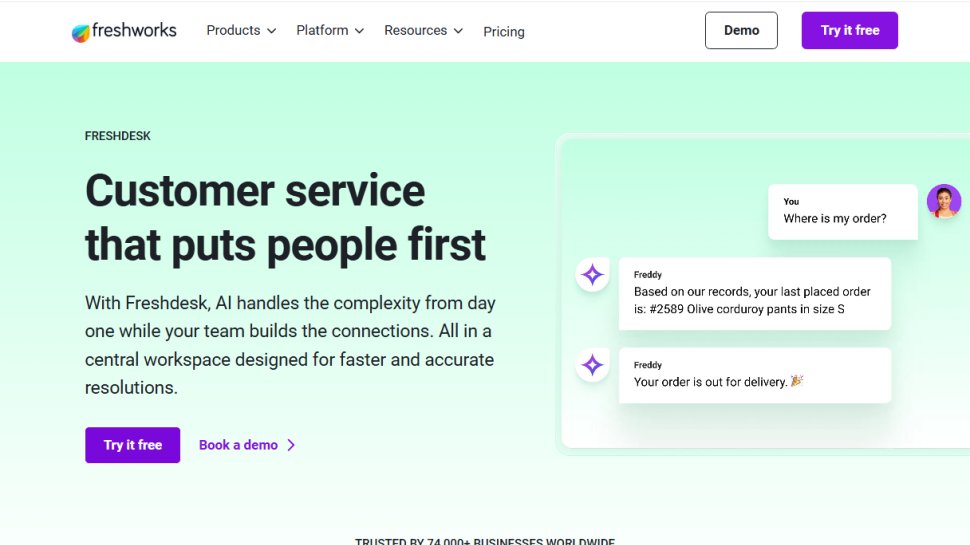970x545 pixels.
Task: Follow the Book a demo link
Action: click(247, 445)
